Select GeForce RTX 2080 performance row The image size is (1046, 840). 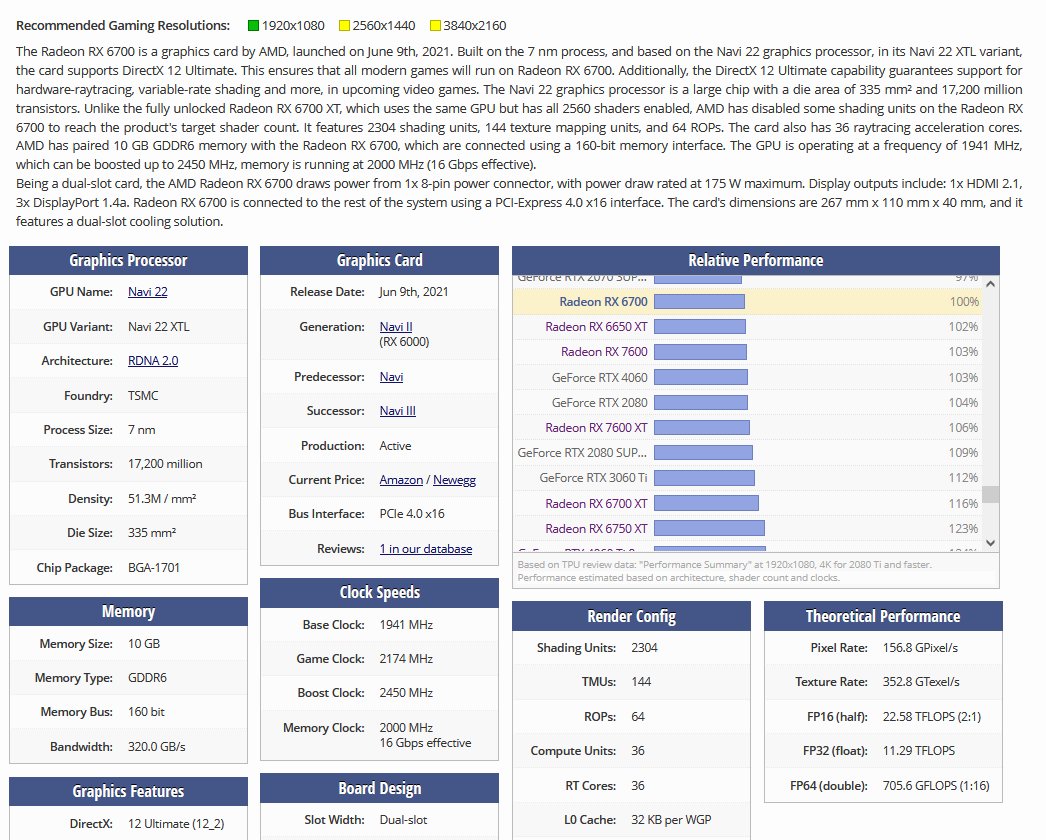(x=747, y=402)
